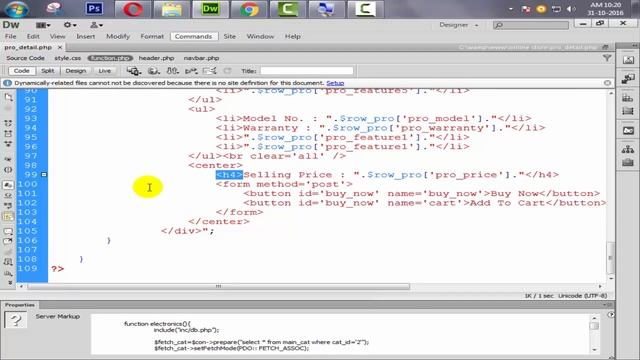Open the Commands menu
The image size is (640, 360).
[193, 36]
